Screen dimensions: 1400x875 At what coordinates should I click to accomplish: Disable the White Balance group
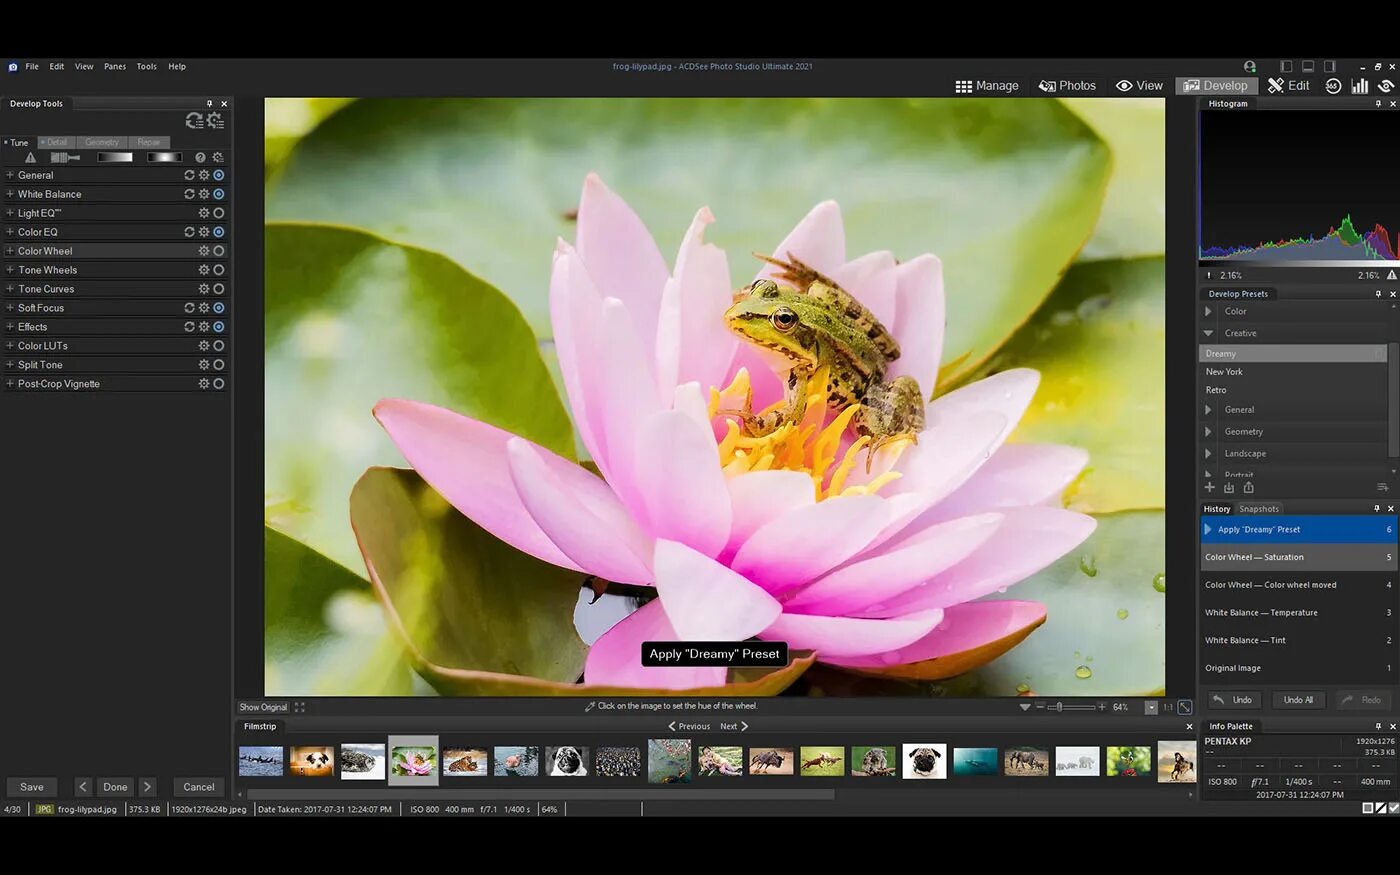pos(219,194)
